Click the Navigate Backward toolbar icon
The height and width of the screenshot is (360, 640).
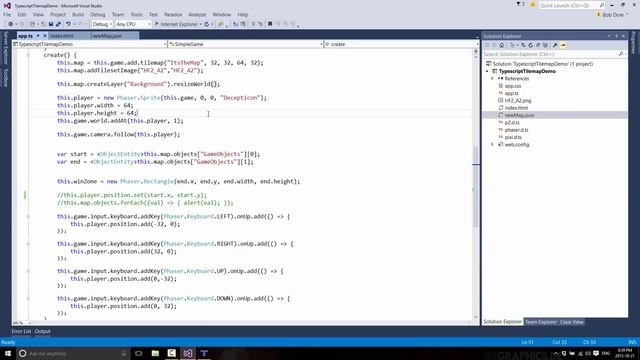point(11,24)
